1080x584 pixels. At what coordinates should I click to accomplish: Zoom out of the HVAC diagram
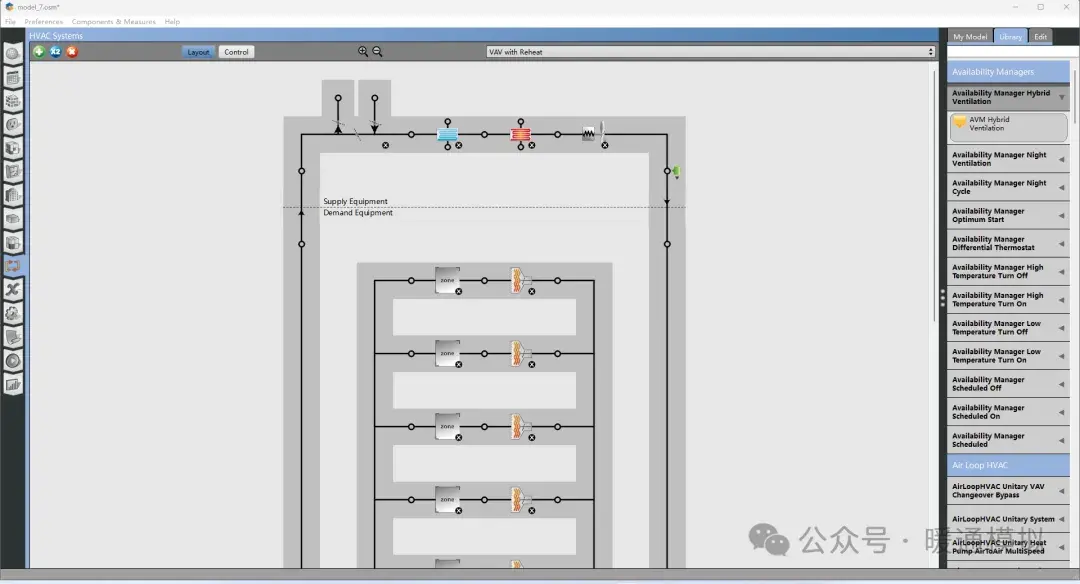377,51
